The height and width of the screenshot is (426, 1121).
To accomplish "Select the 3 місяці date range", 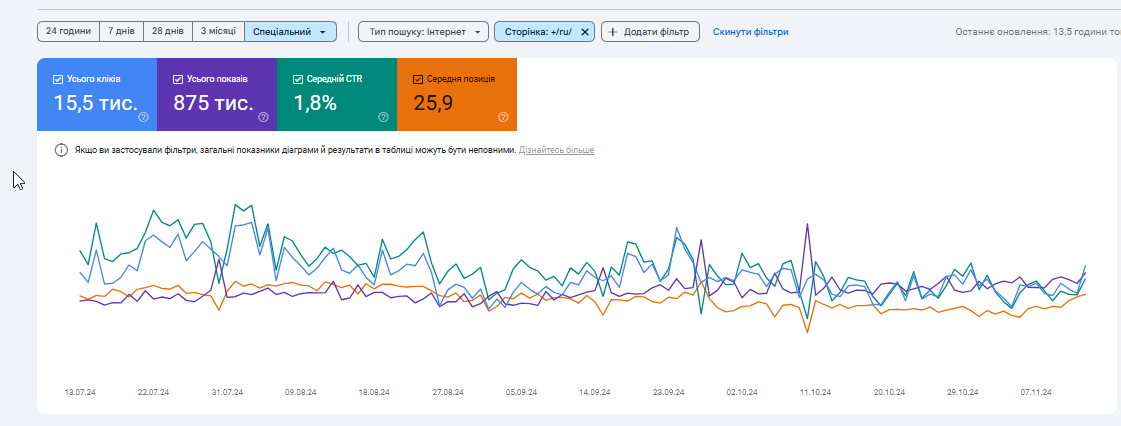I will click(218, 32).
